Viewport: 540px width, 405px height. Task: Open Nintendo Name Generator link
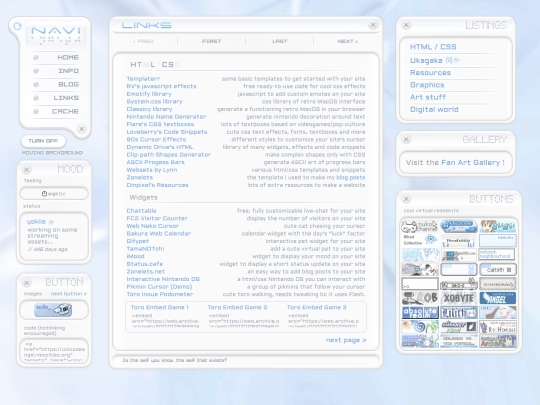coord(166,117)
